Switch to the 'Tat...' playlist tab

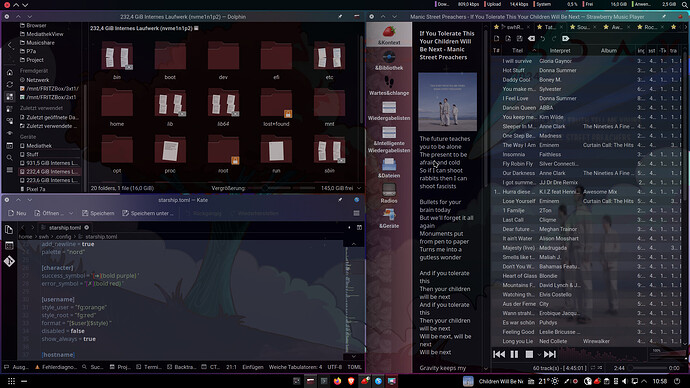[550, 27]
